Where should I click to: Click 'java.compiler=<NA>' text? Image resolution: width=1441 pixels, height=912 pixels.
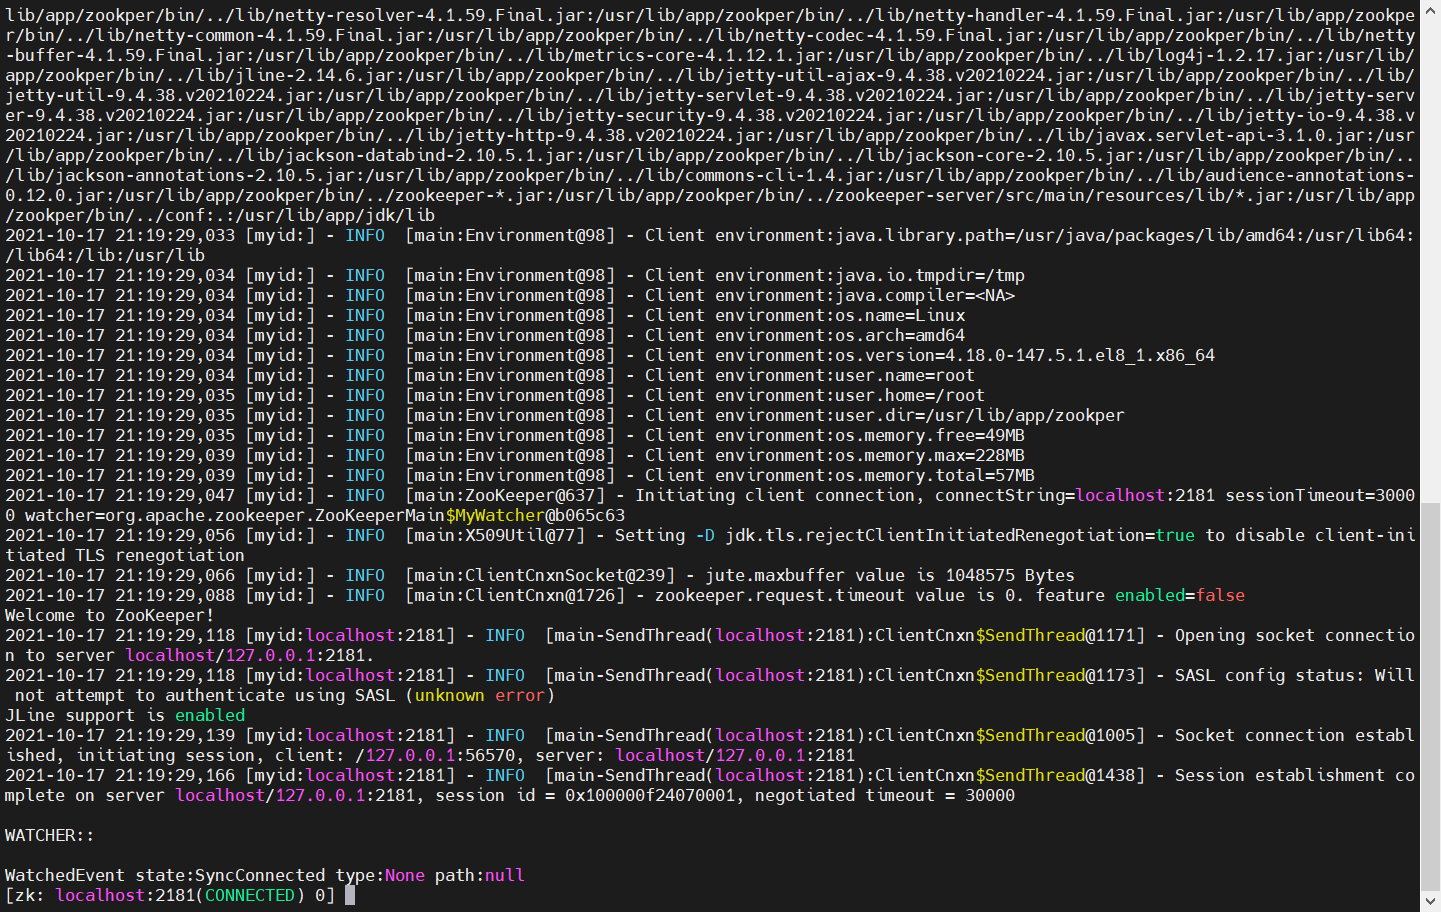(x=925, y=295)
